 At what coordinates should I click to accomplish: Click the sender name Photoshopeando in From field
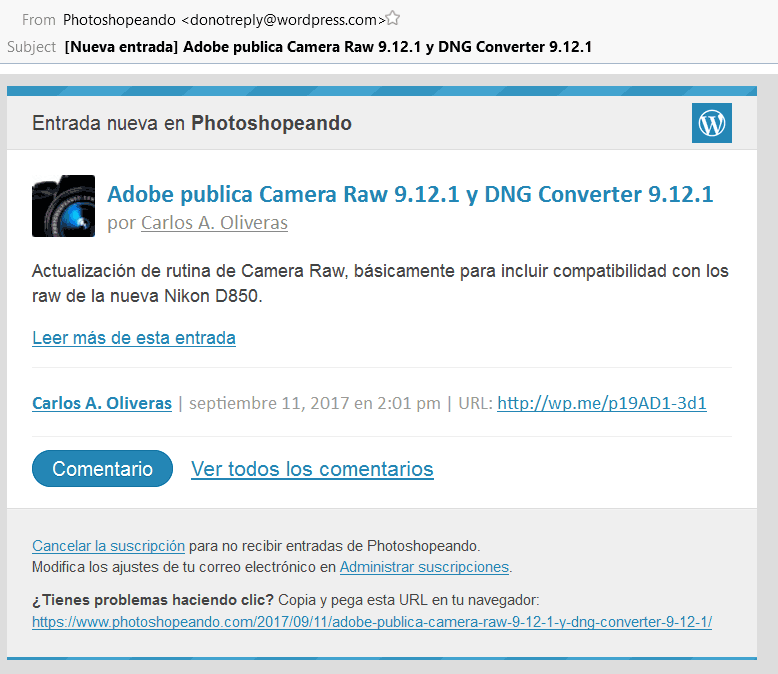pos(119,20)
